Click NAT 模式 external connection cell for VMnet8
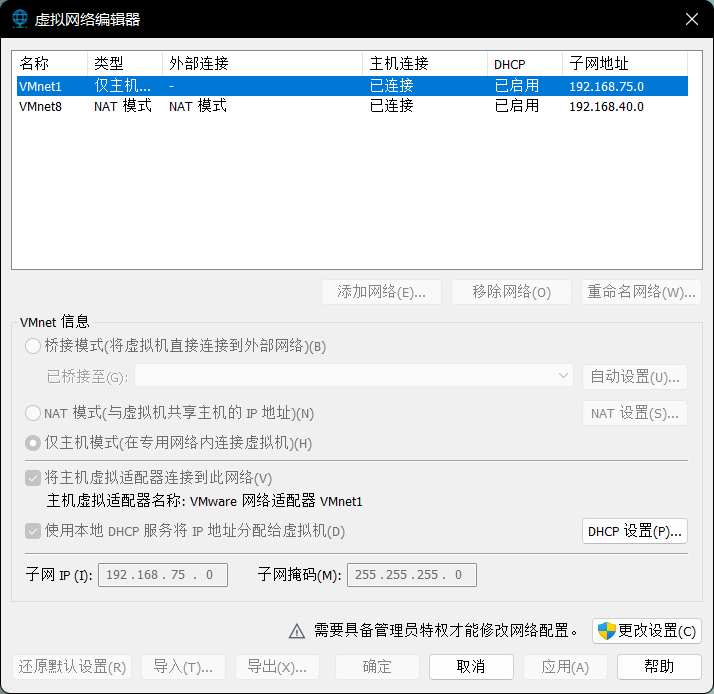 click(198, 106)
